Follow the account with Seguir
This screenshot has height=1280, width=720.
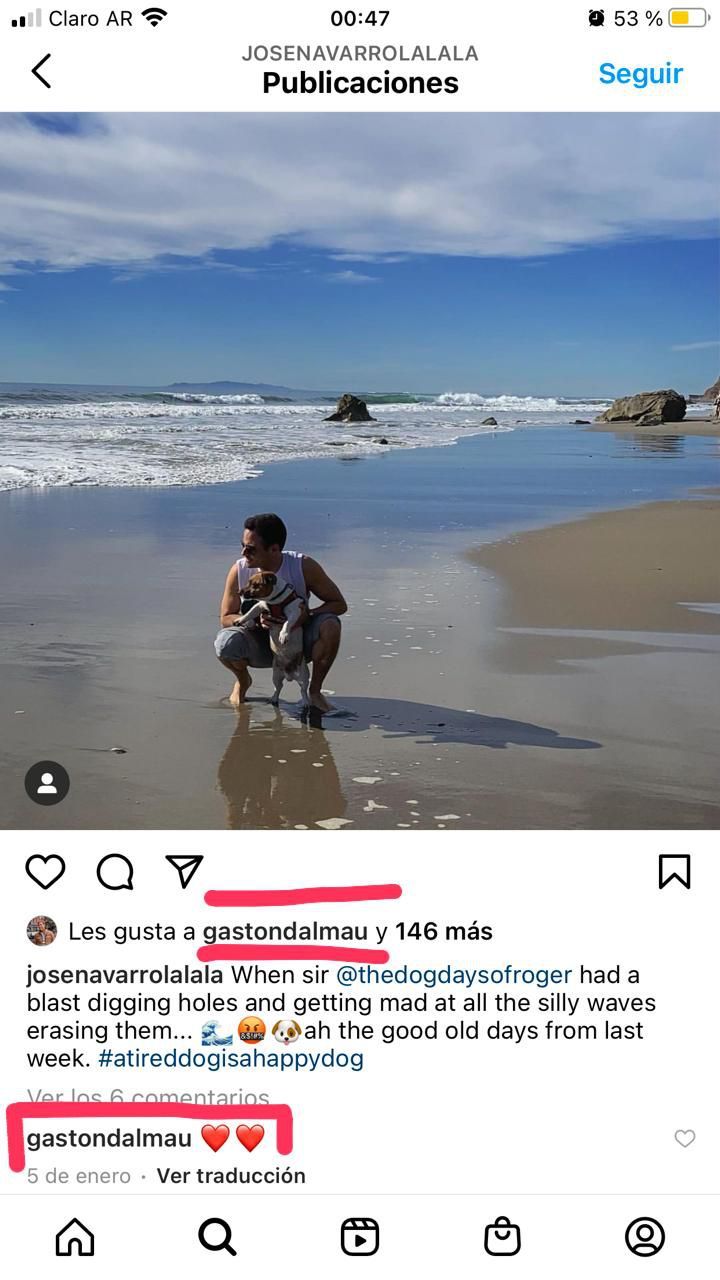[641, 73]
